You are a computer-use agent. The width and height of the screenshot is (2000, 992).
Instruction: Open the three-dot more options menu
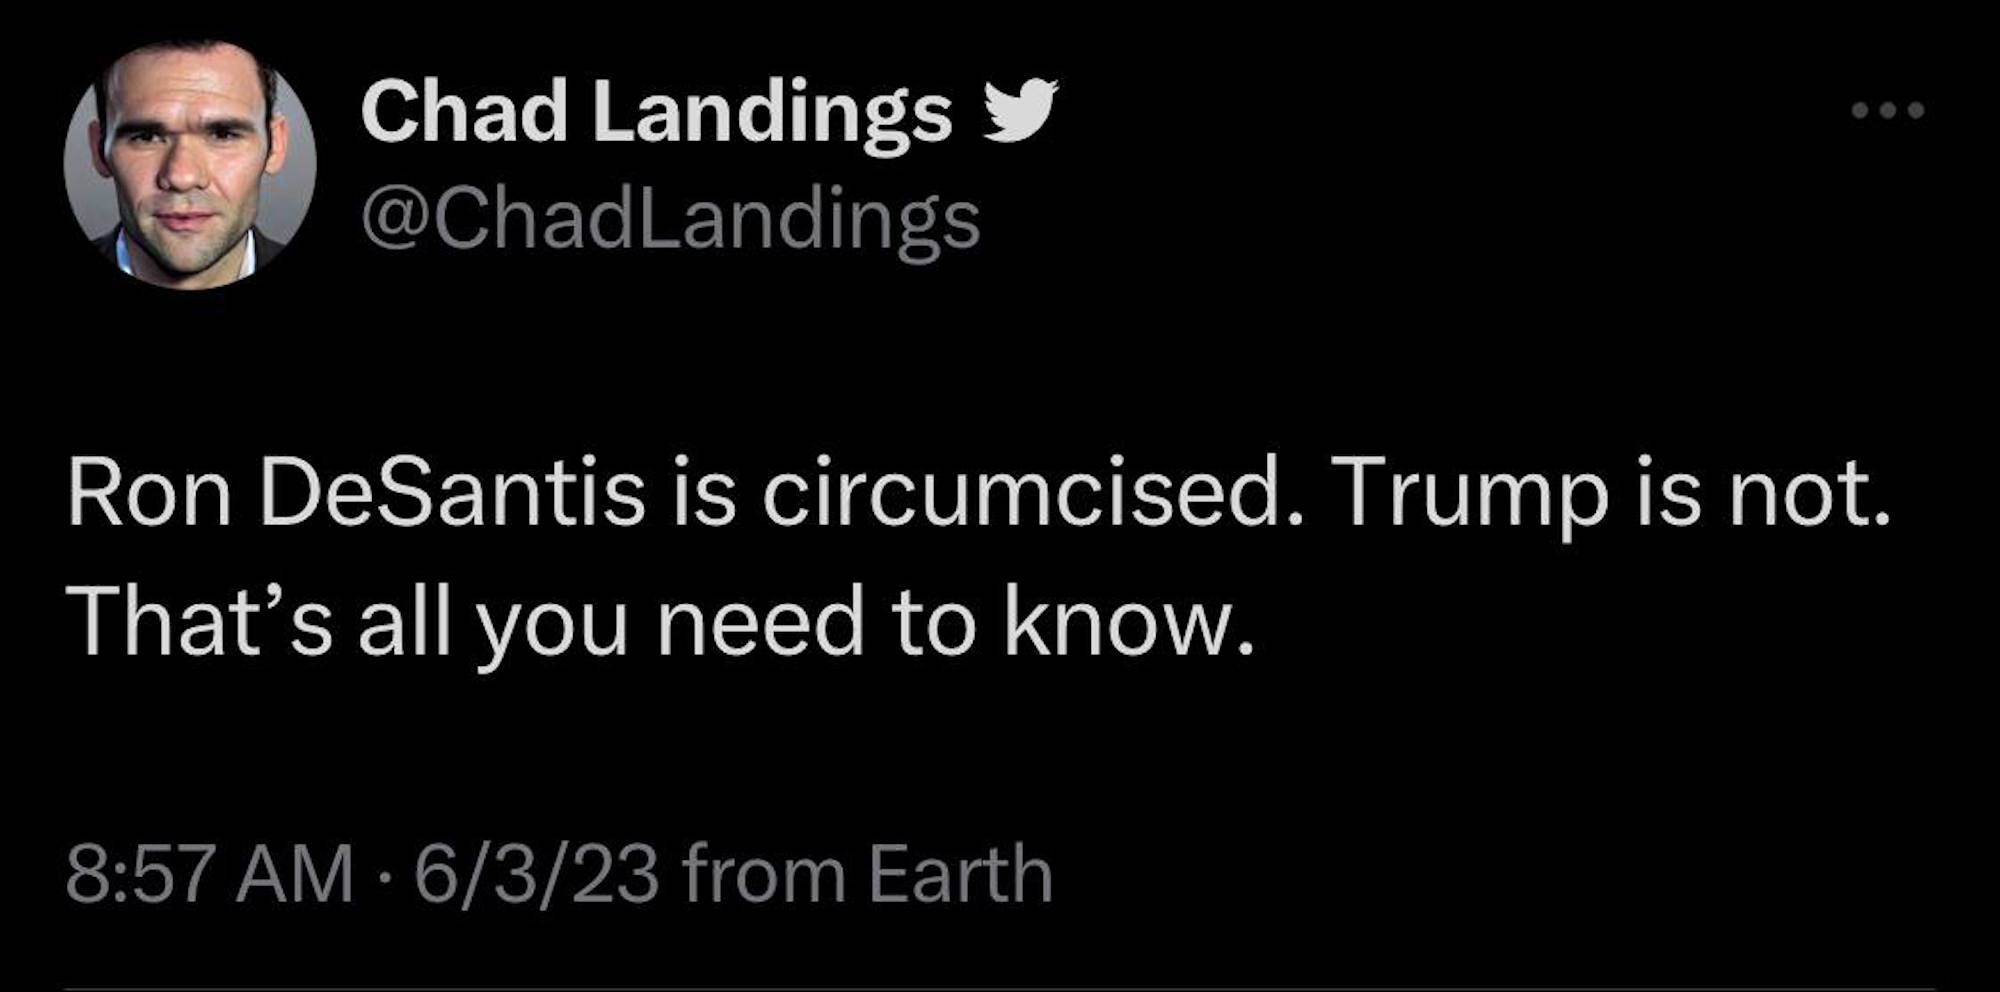point(1887,111)
